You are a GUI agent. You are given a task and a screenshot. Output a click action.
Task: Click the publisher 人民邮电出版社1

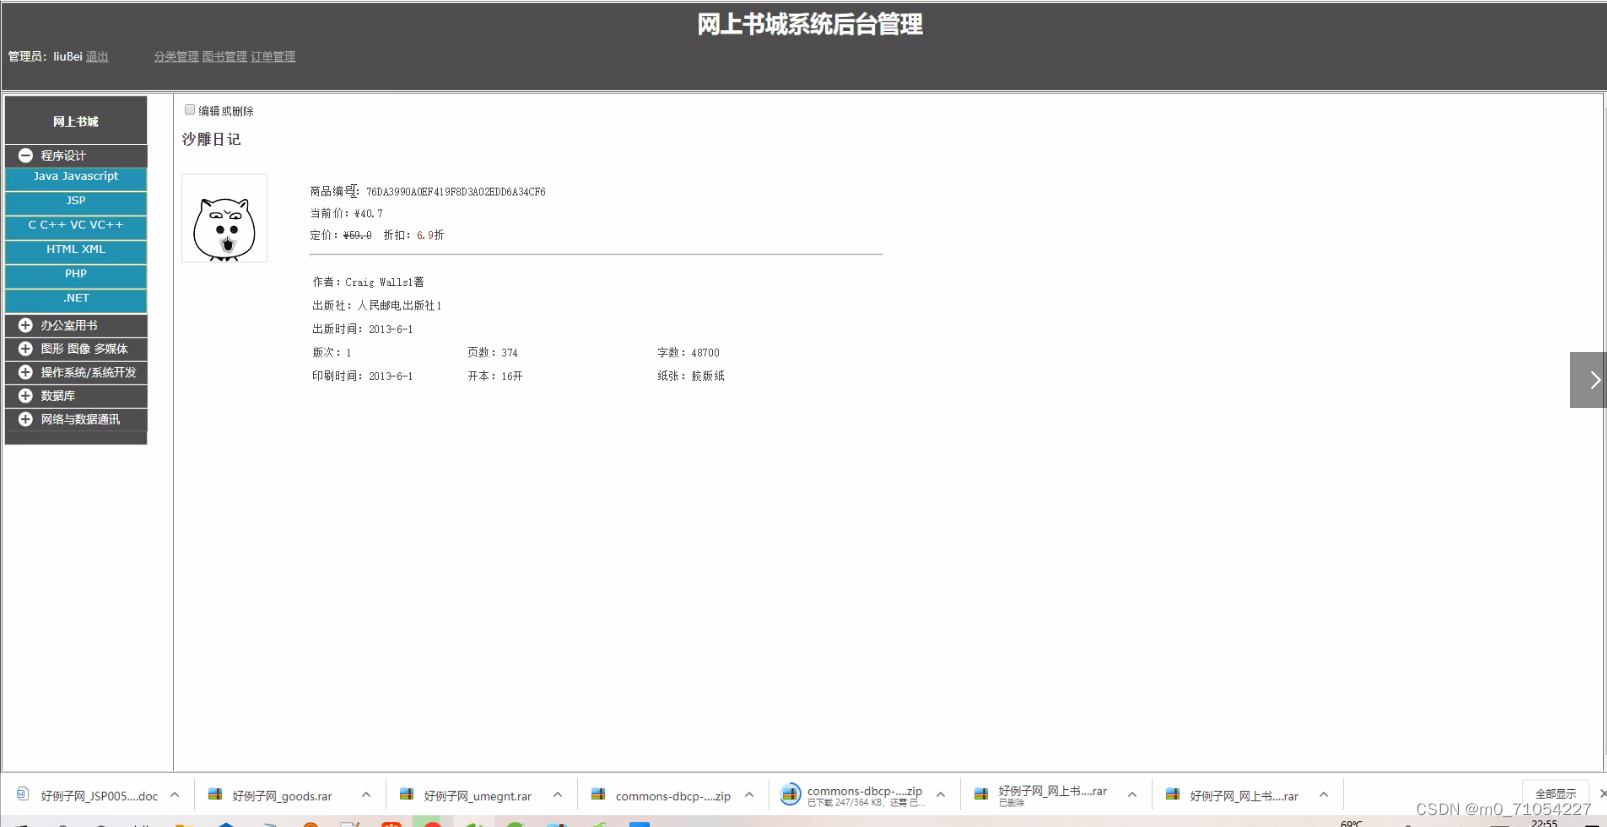[399, 306]
